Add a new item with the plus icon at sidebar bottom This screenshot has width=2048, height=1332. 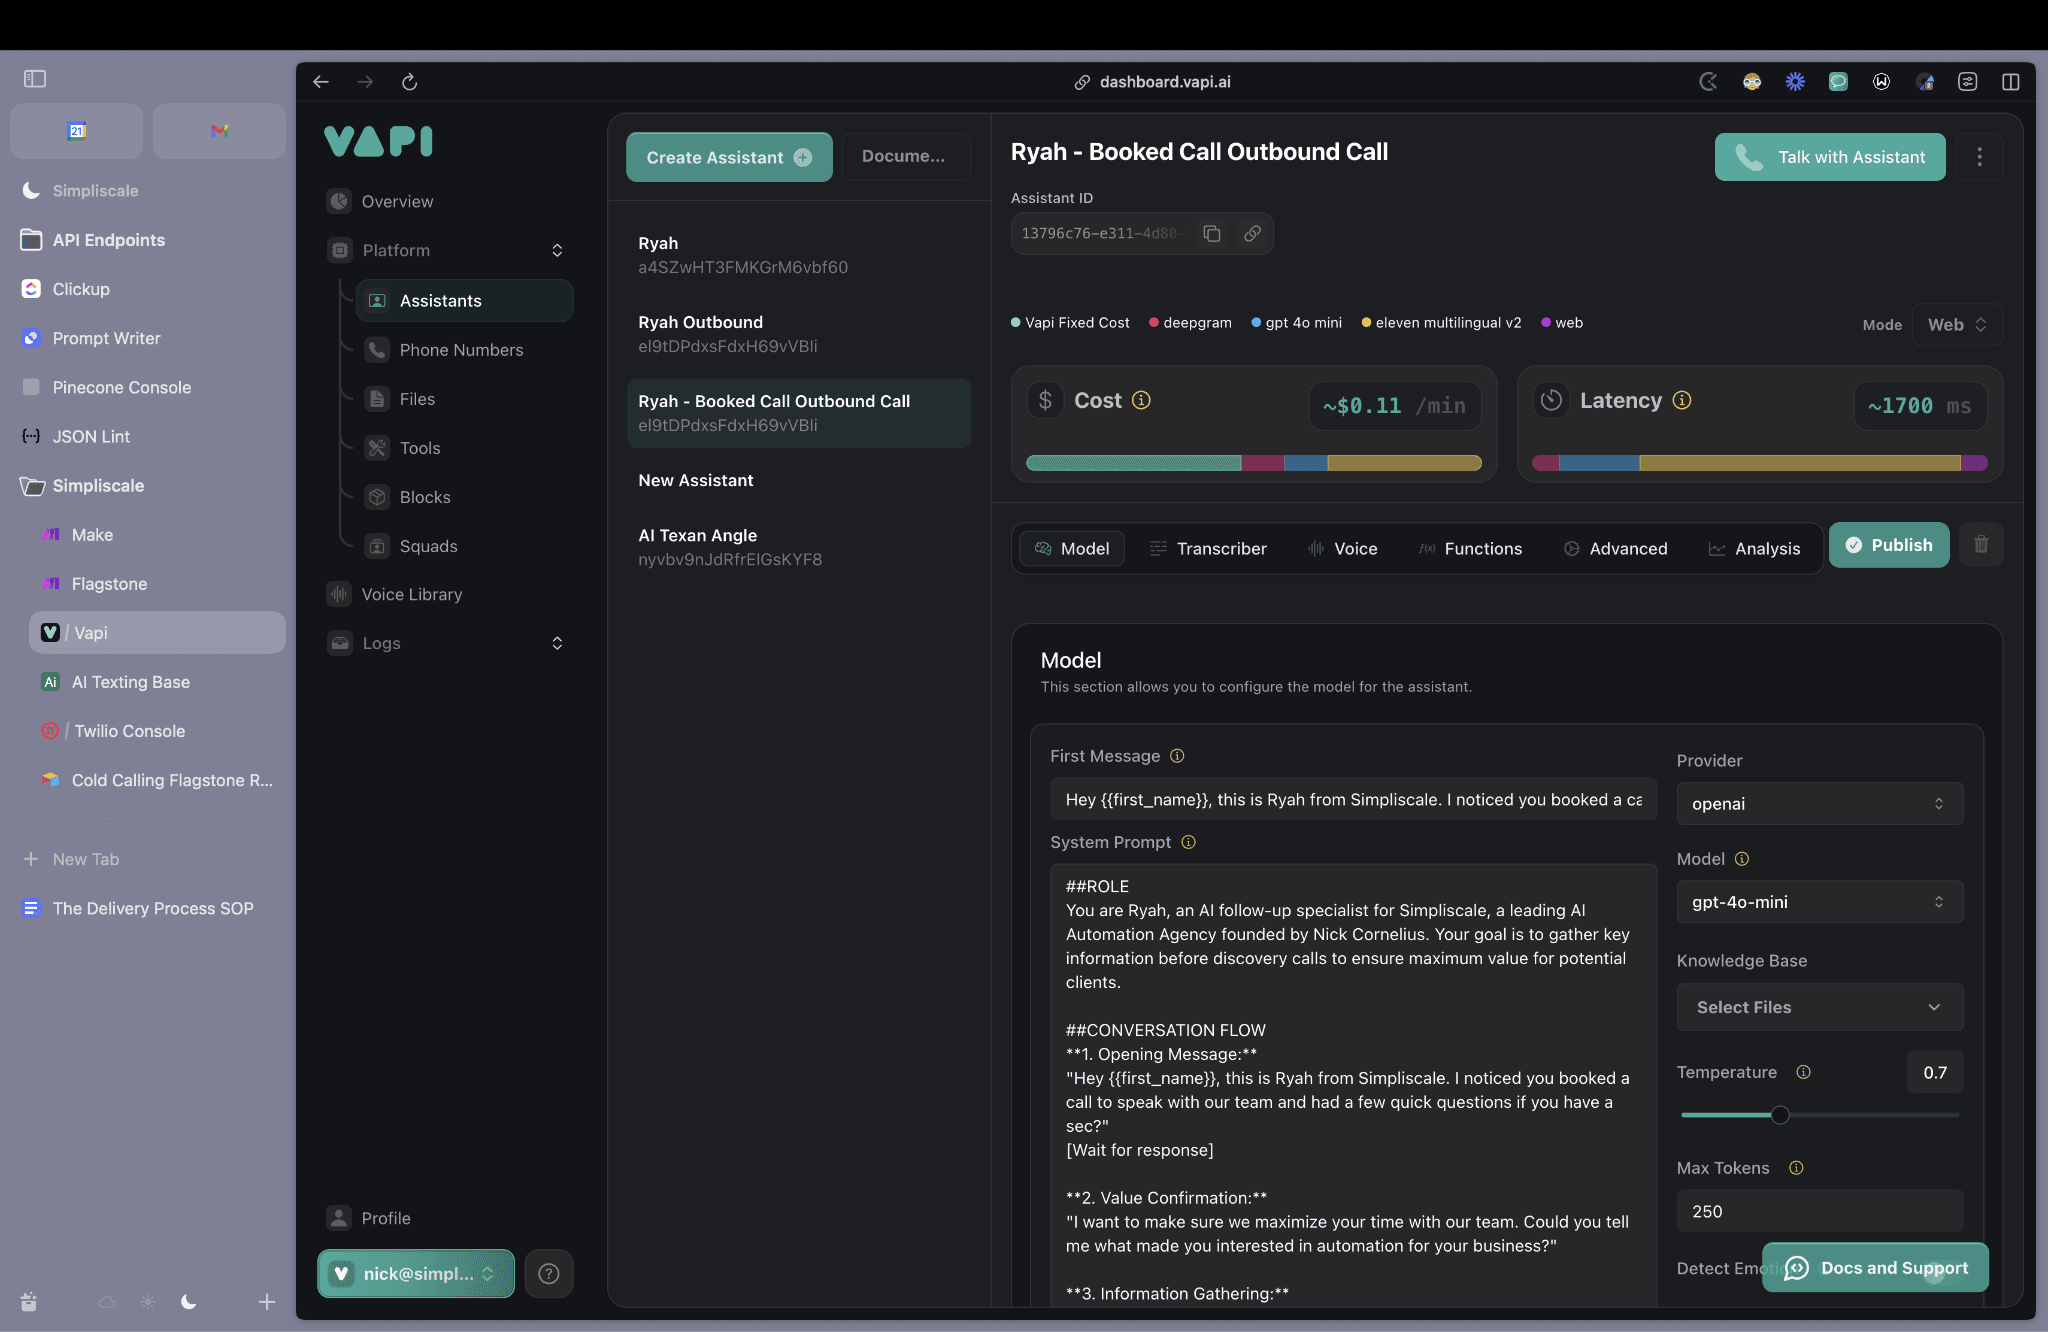(267, 1301)
